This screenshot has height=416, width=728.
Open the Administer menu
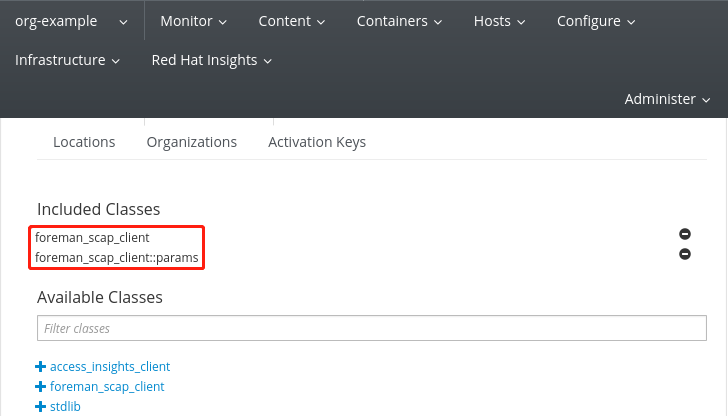pyautogui.click(x=667, y=99)
